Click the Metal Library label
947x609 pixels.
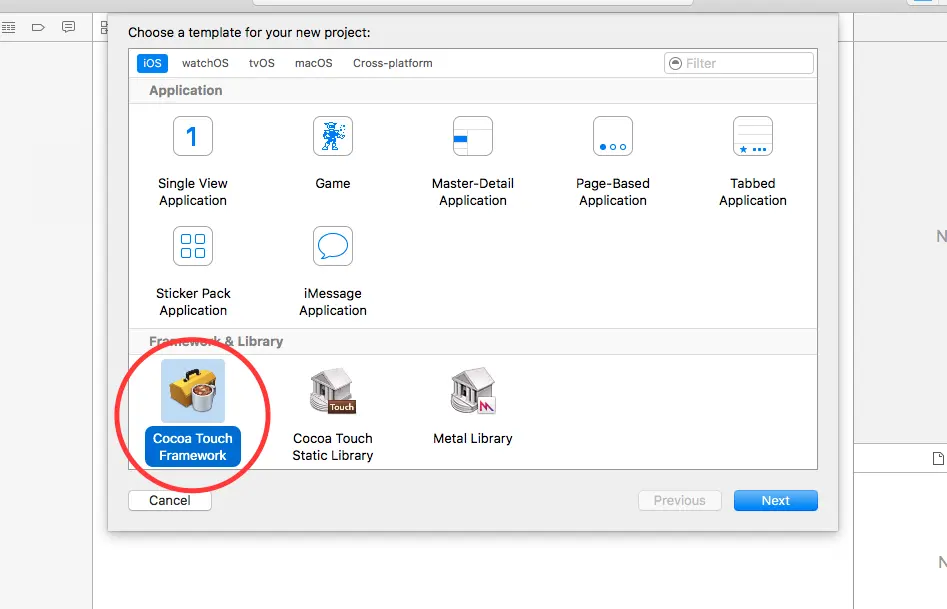473,439
